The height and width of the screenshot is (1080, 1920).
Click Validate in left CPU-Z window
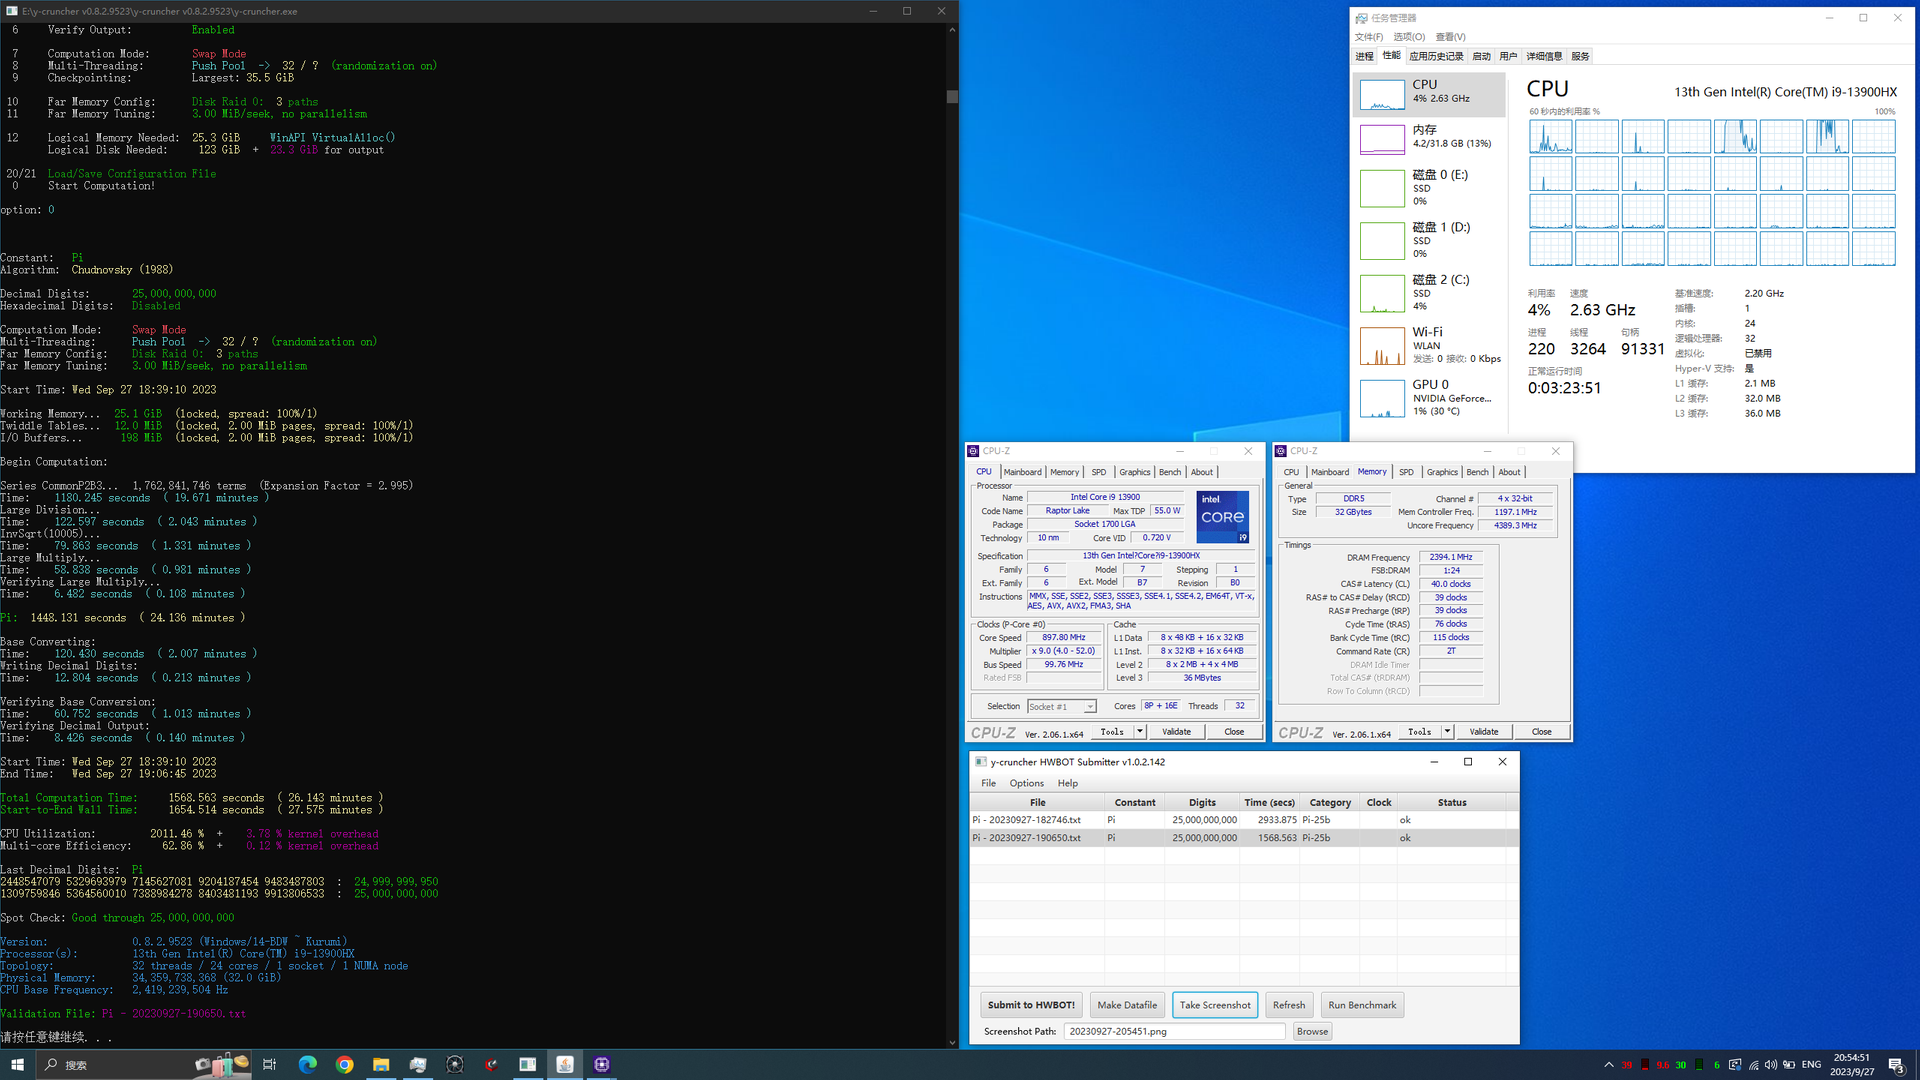tap(1176, 732)
